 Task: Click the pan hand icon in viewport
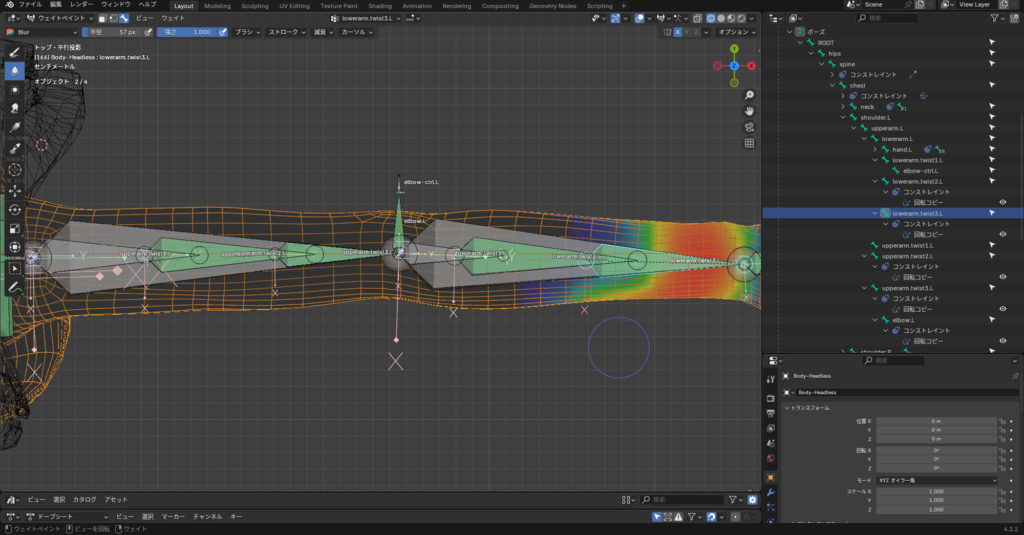pos(749,110)
